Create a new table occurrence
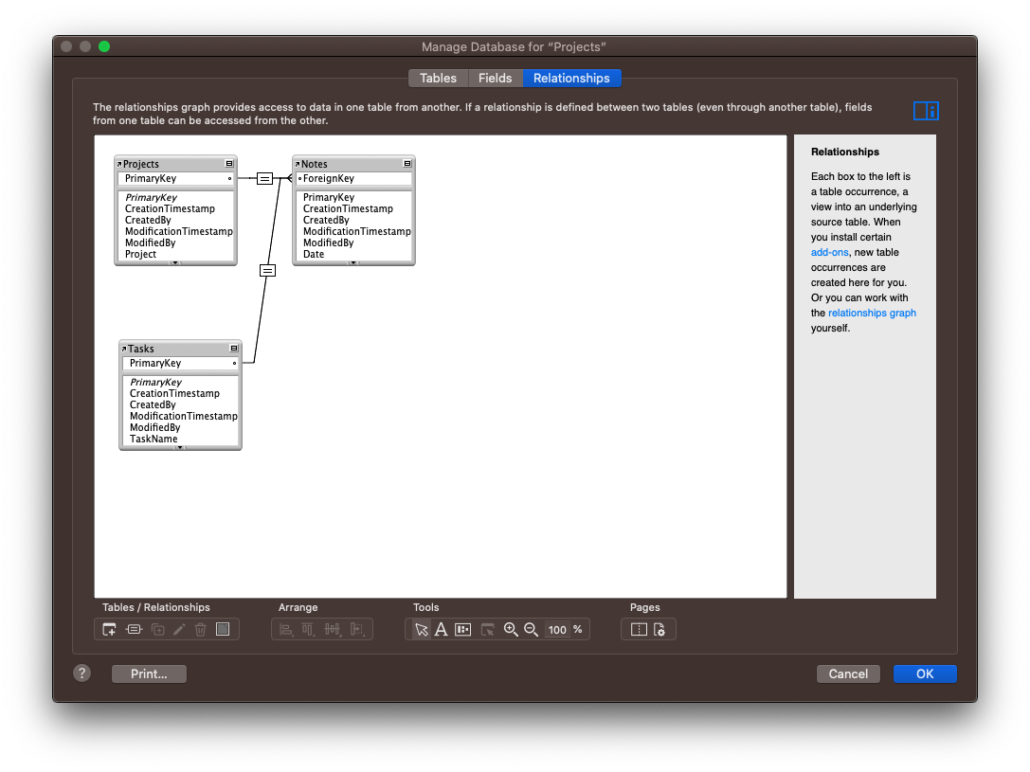The image size is (1030, 772). (x=109, y=629)
